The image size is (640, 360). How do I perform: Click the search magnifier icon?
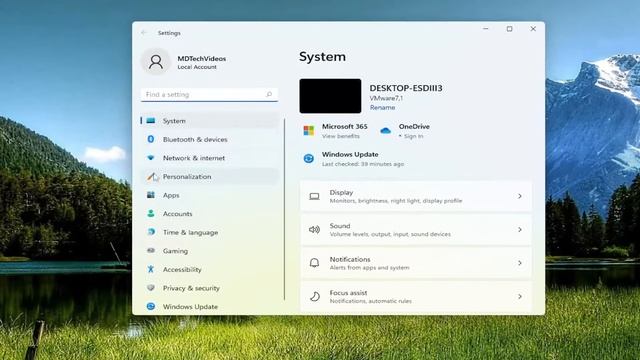tap(269, 94)
